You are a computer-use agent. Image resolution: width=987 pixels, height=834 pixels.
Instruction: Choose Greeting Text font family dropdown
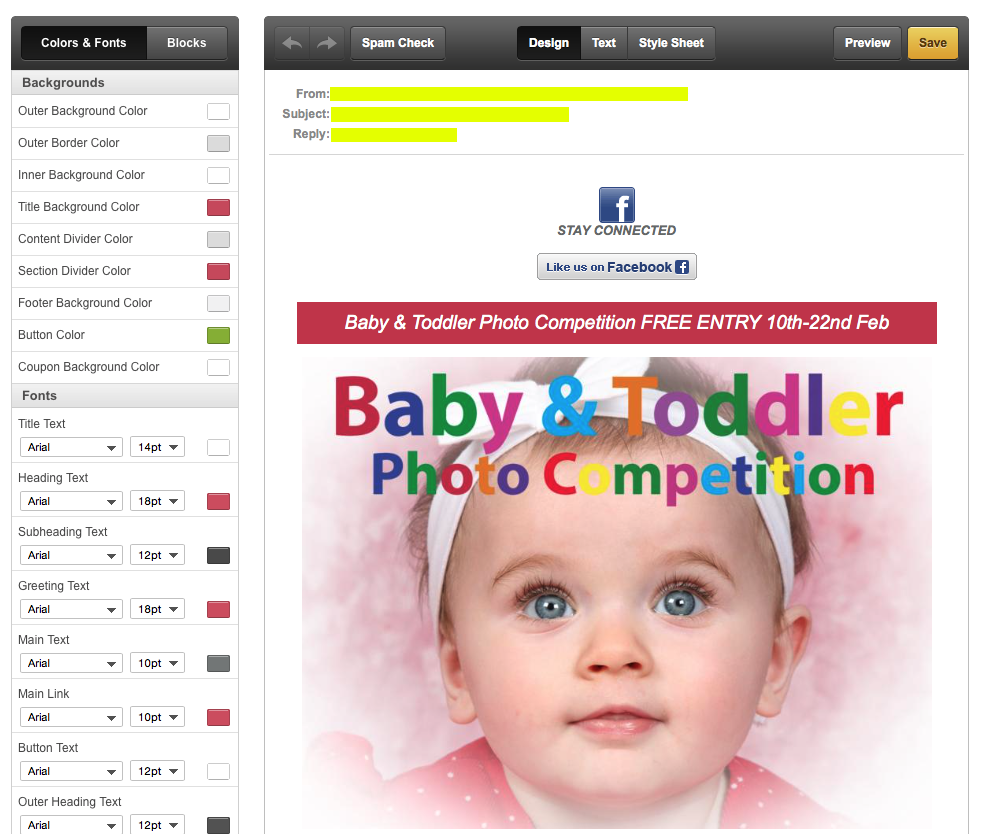[x=70, y=609]
